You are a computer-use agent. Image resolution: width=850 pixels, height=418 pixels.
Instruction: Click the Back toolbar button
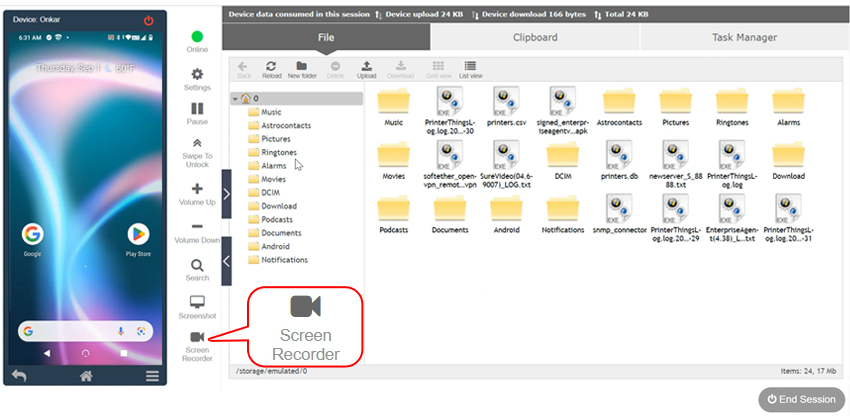[x=243, y=70]
